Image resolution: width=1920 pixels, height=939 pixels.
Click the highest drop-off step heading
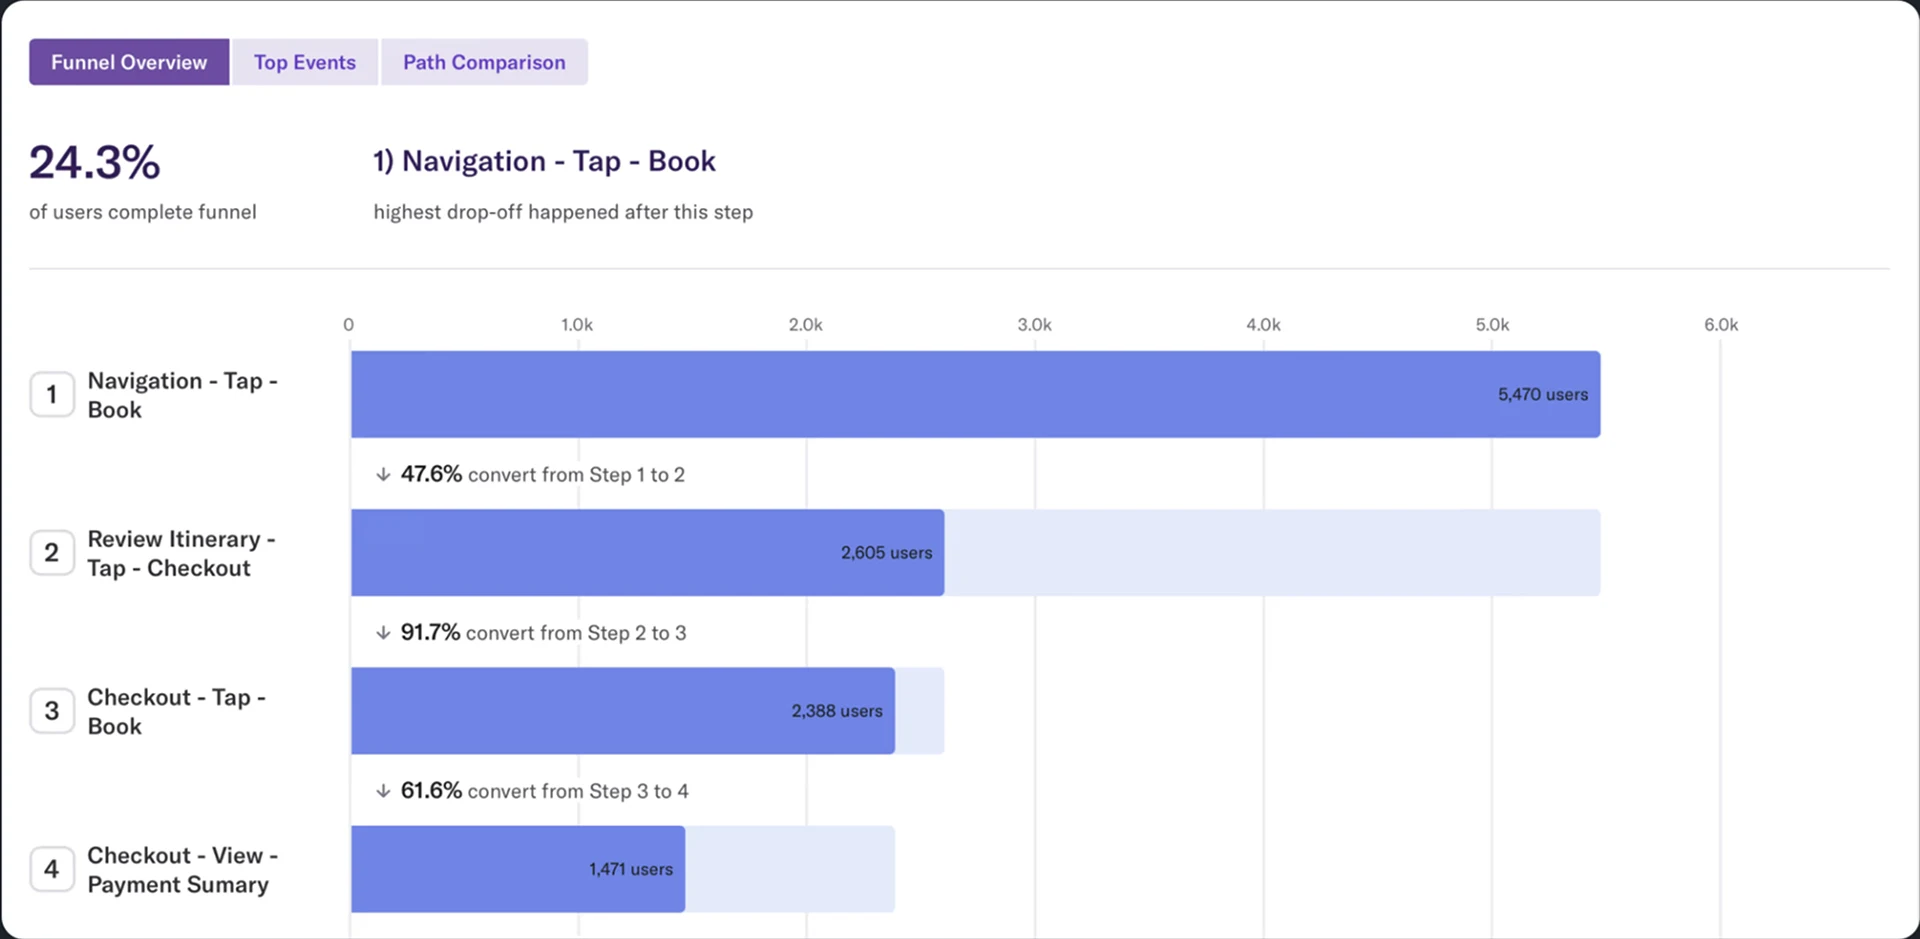tap(544, 161)
